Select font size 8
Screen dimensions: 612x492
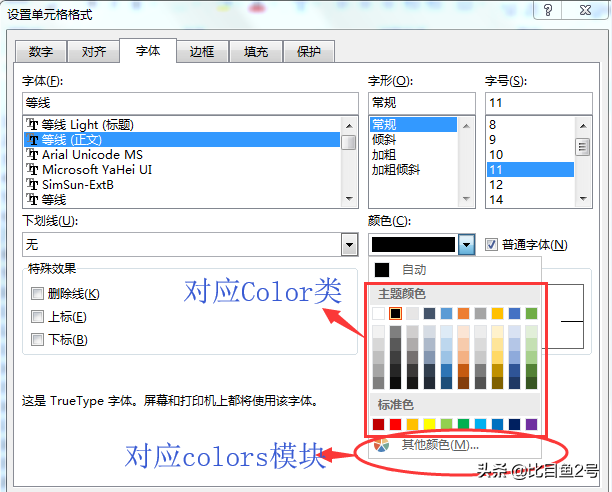point(530,125)
